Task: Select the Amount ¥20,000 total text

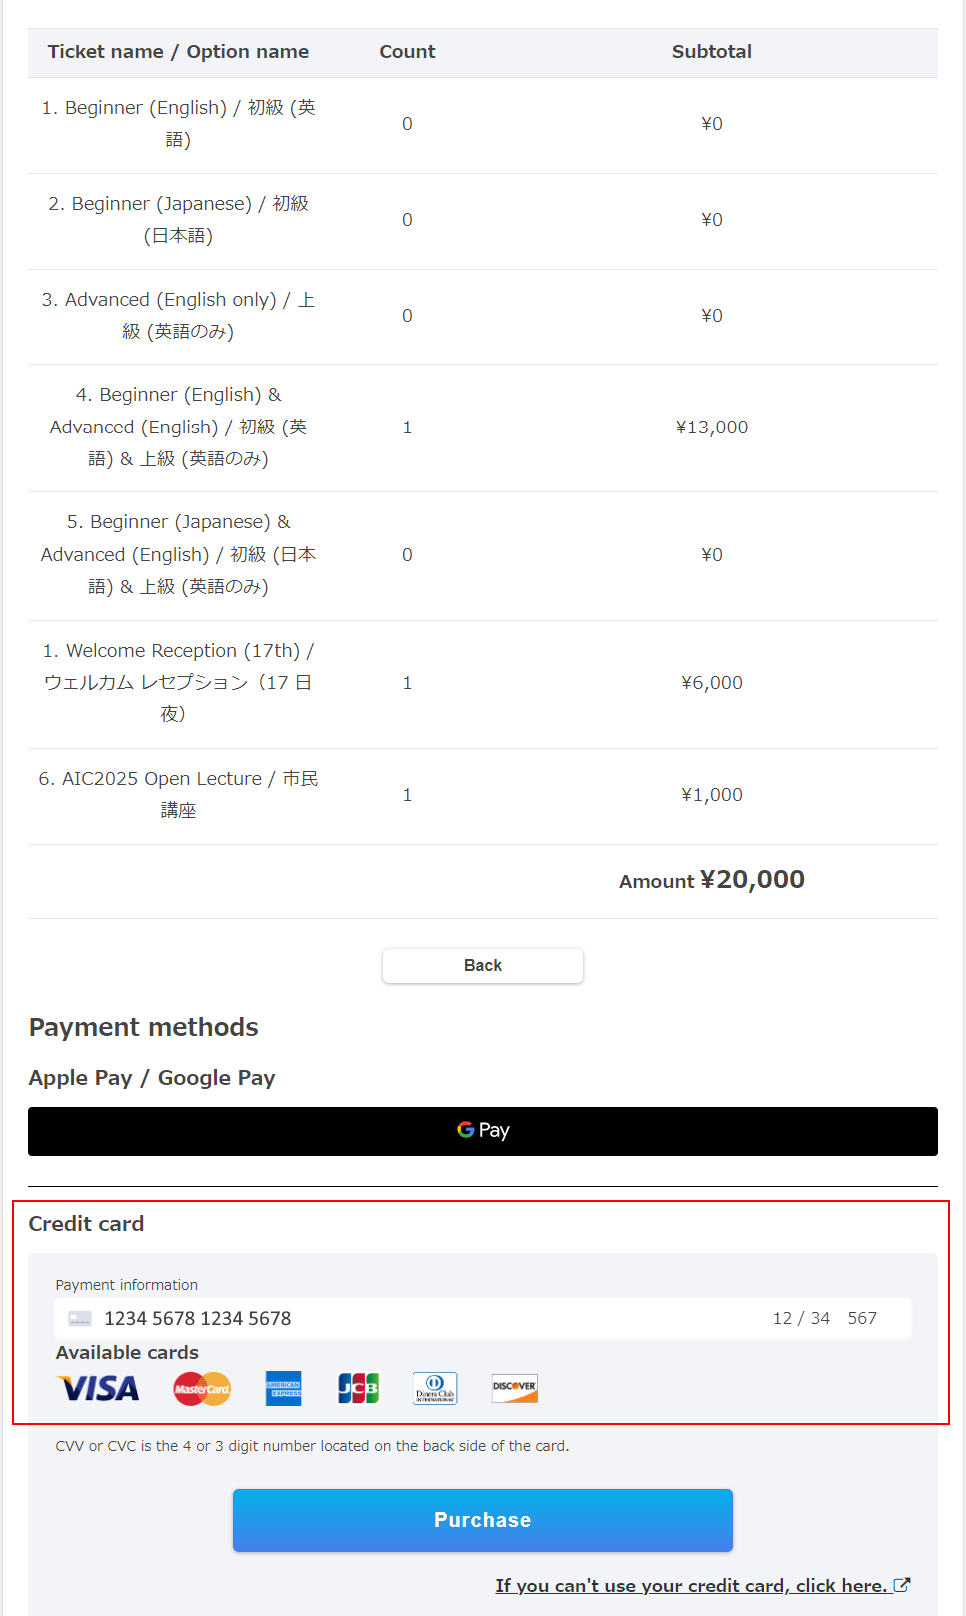Action: [712, 880]
